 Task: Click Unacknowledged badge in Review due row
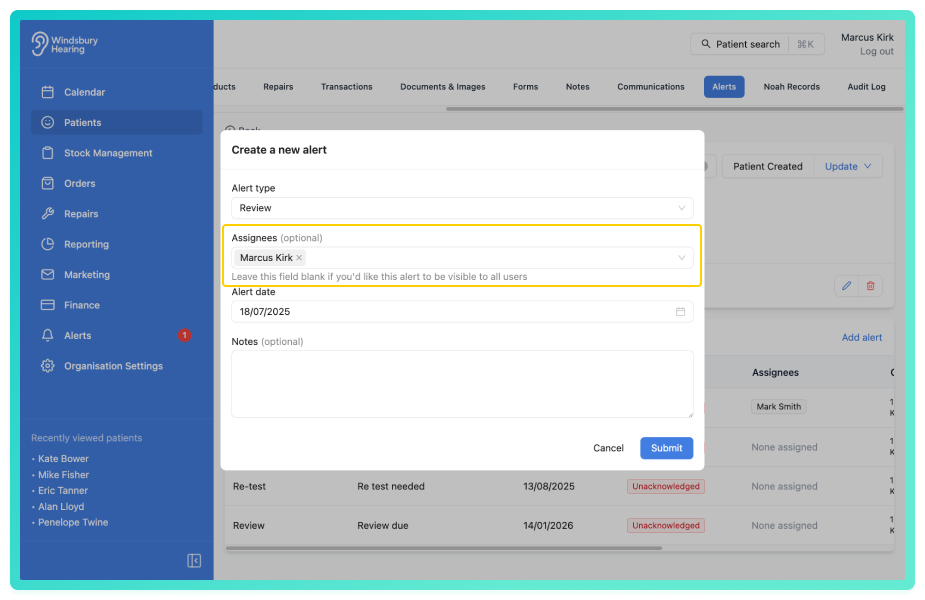pyautogui.click(x=665, y=525)
